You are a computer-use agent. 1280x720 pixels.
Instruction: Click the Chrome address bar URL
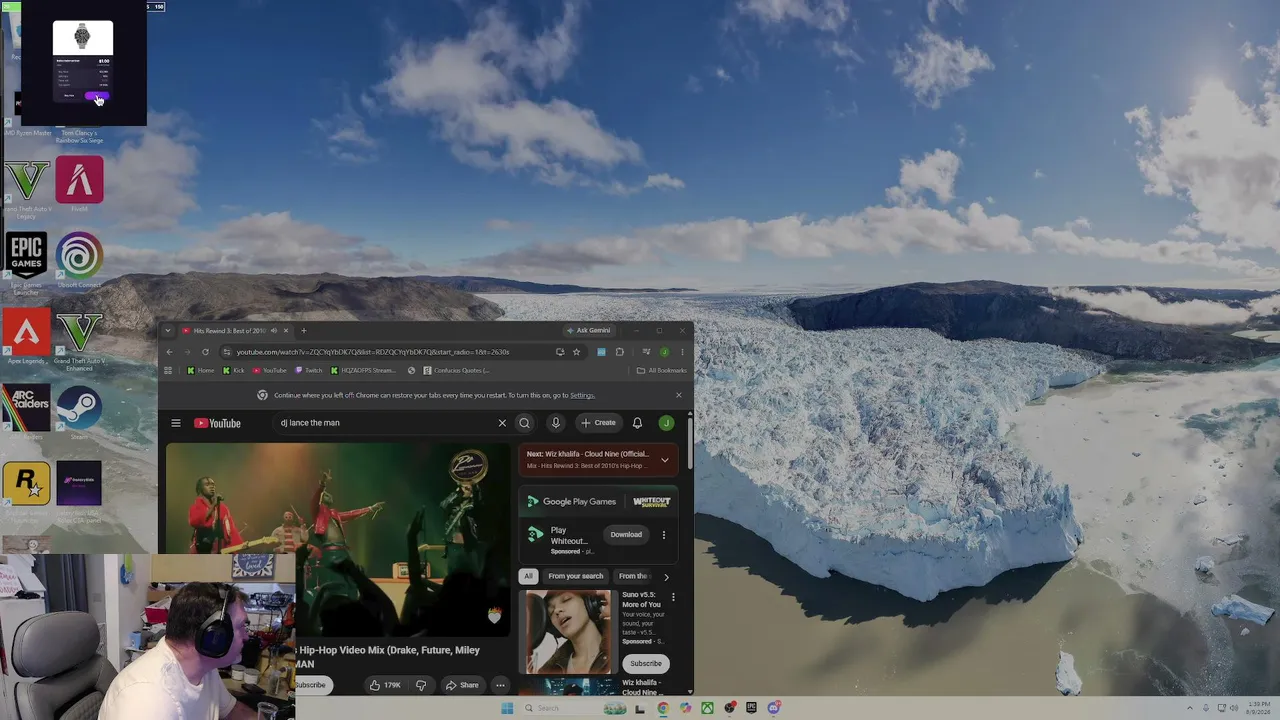(x=373, y=352)
